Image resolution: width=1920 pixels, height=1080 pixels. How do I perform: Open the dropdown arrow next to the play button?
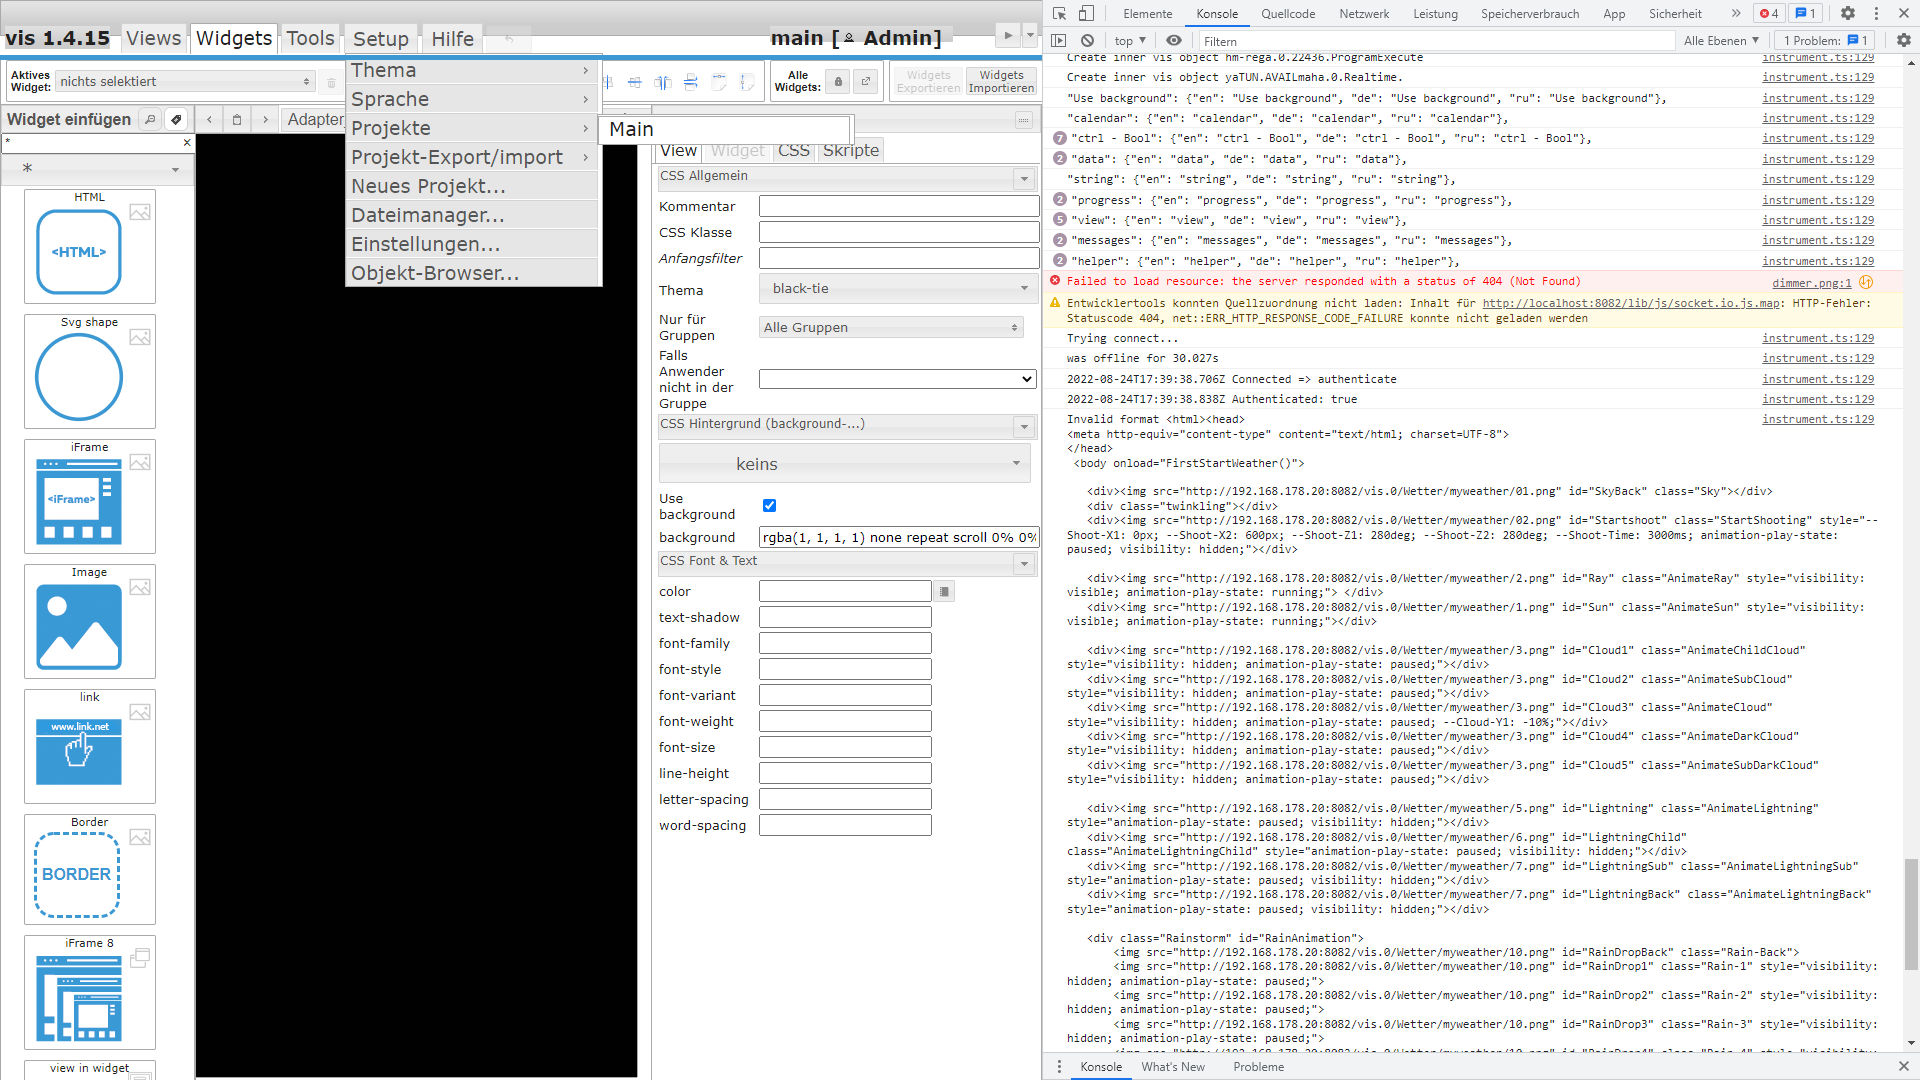coord(1030,35)
